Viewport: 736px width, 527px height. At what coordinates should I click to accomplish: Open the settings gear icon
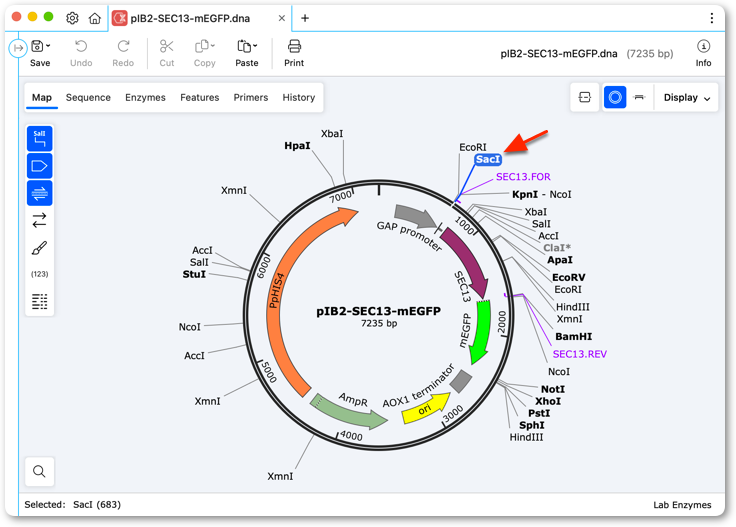click(72, 18)
